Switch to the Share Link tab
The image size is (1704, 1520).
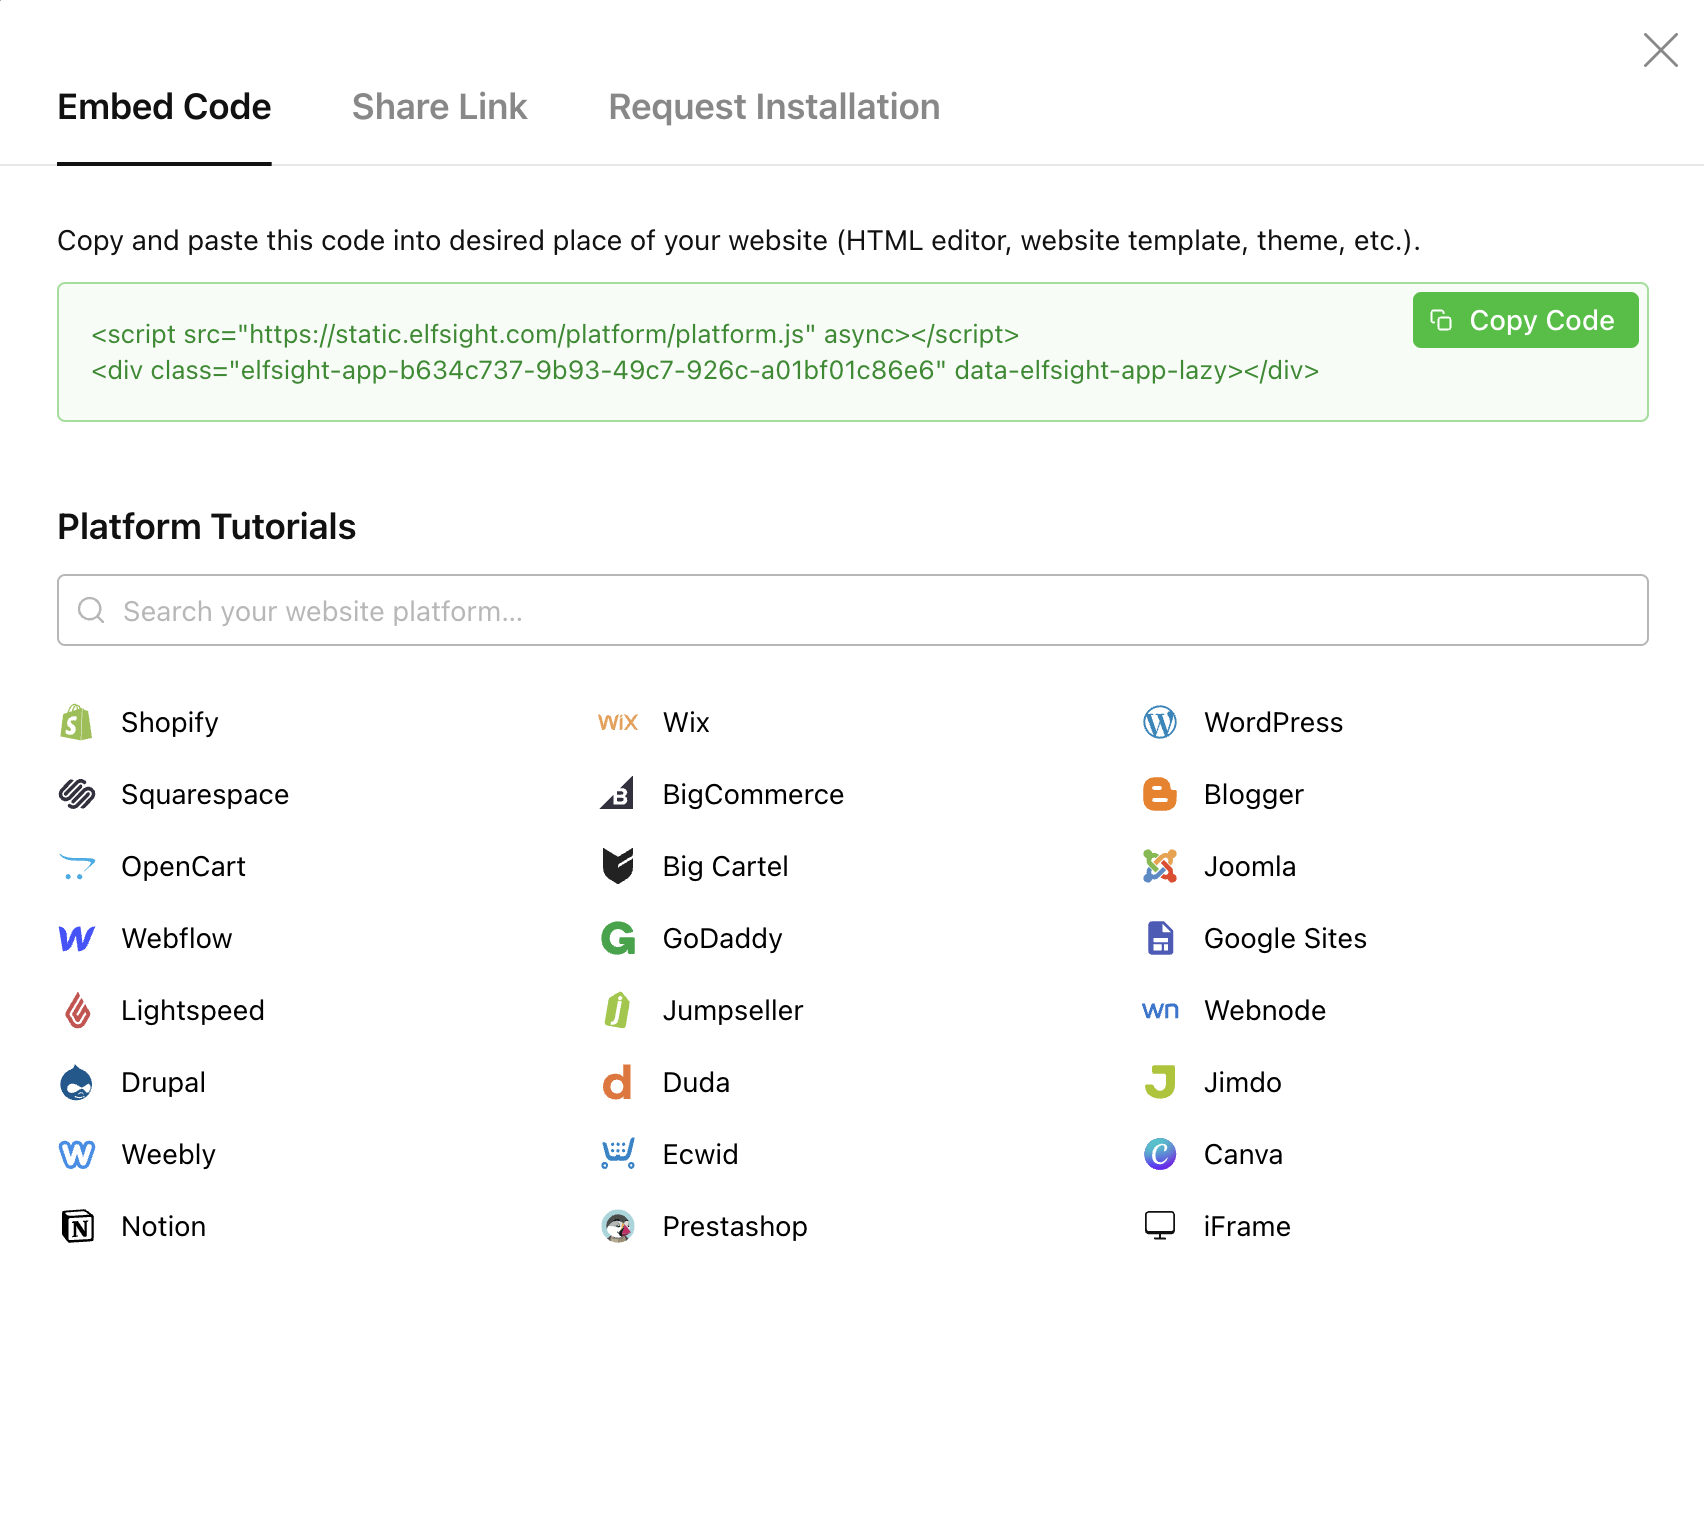(439, 107)
